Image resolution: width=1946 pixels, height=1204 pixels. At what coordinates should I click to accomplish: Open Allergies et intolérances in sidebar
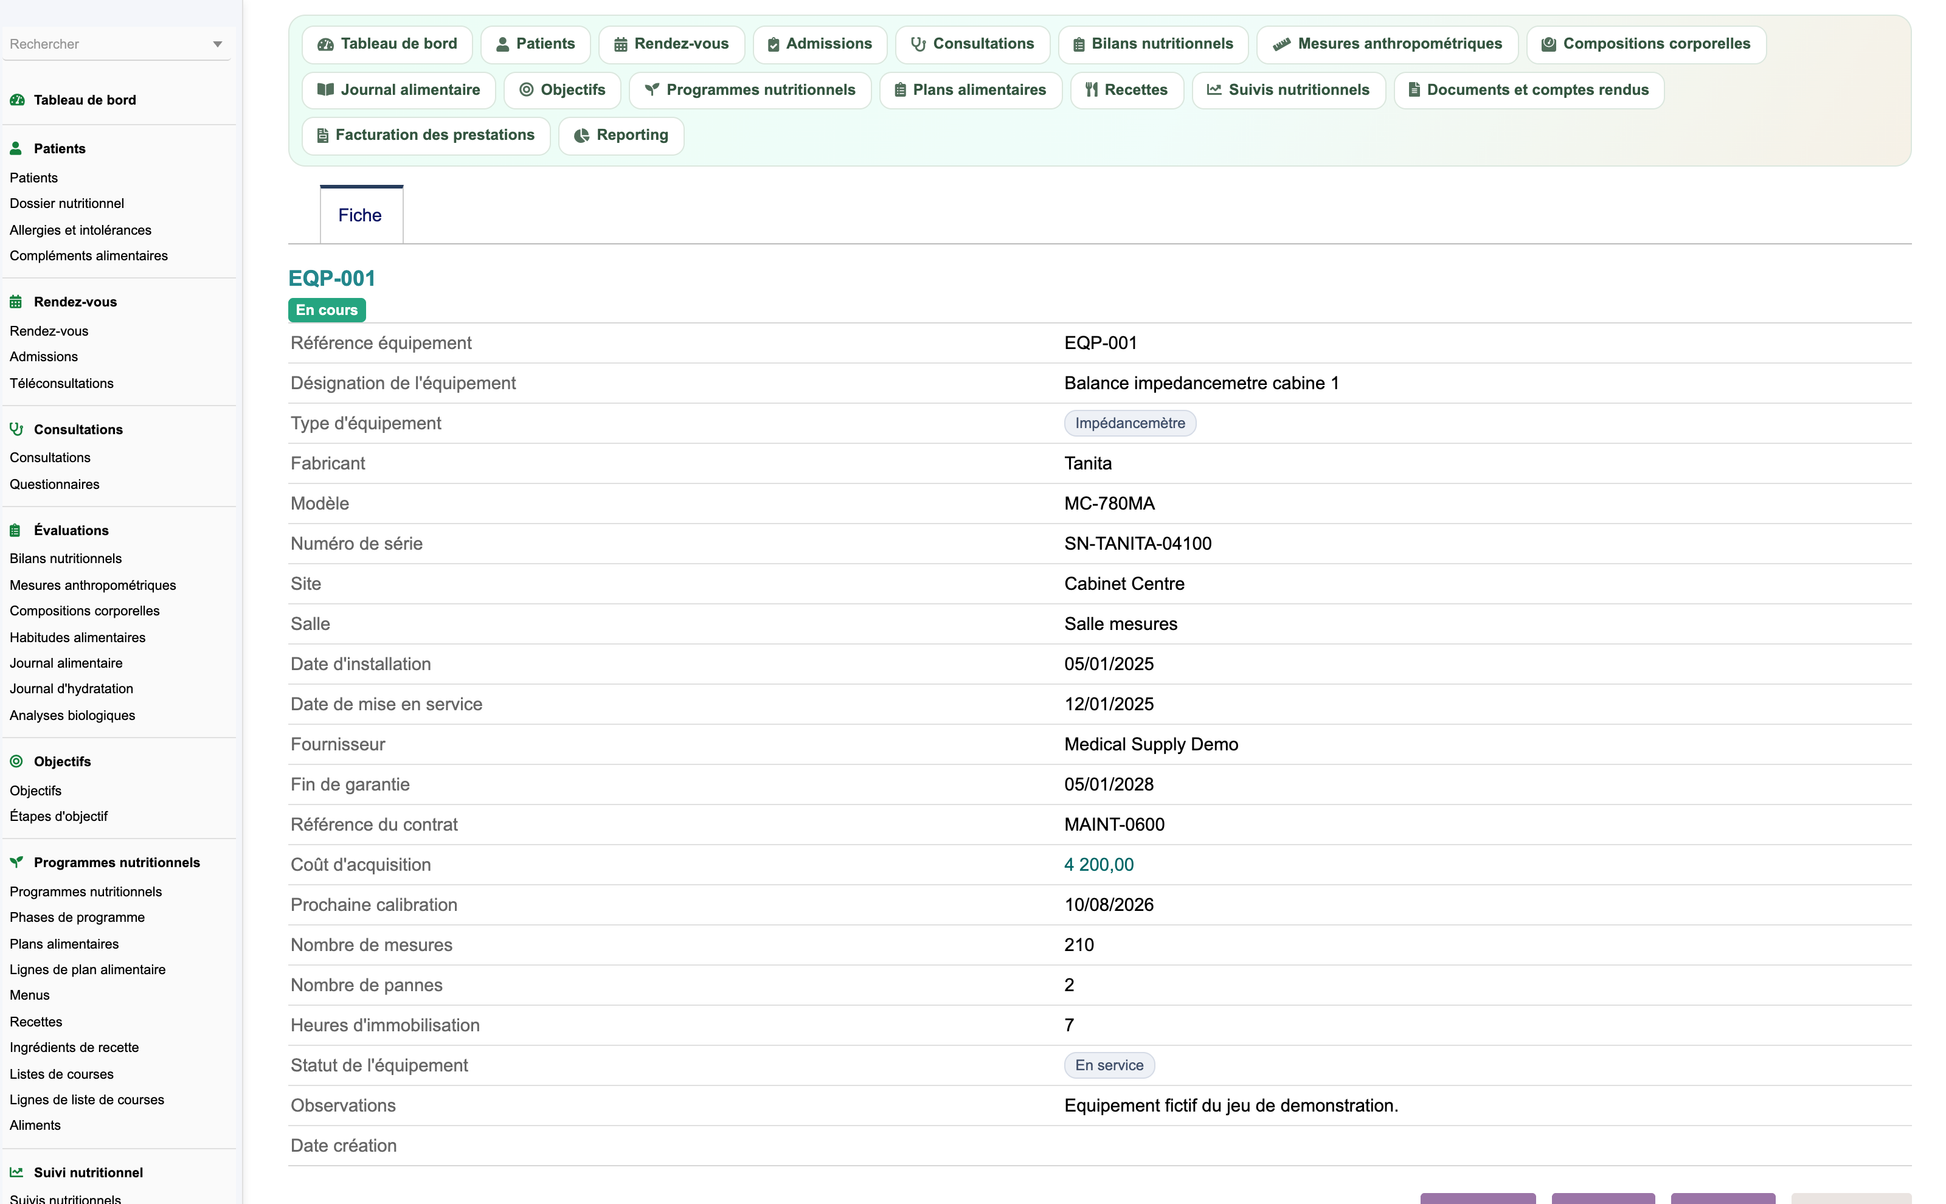[81, 230]
